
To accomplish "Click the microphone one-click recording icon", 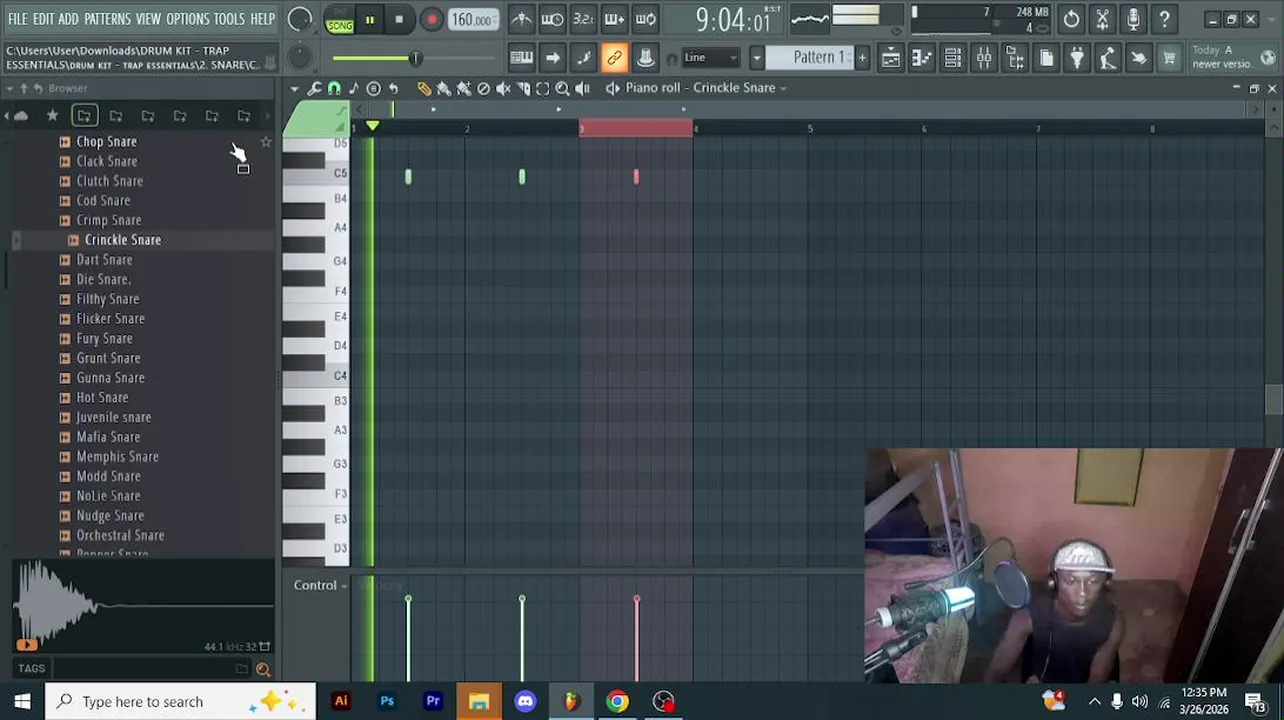I will [x=1133, y=19].
